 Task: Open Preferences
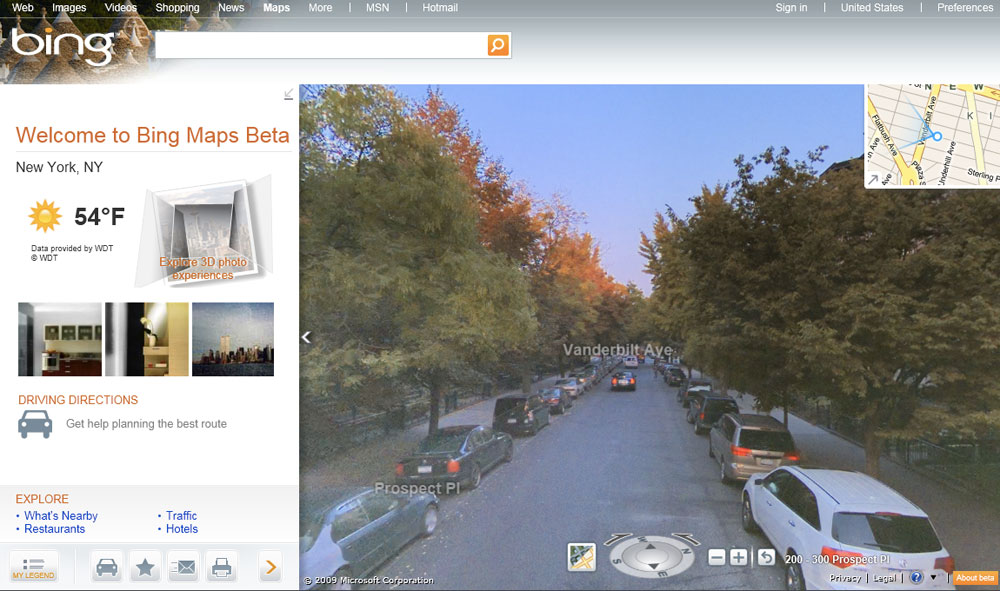(965, 8)
